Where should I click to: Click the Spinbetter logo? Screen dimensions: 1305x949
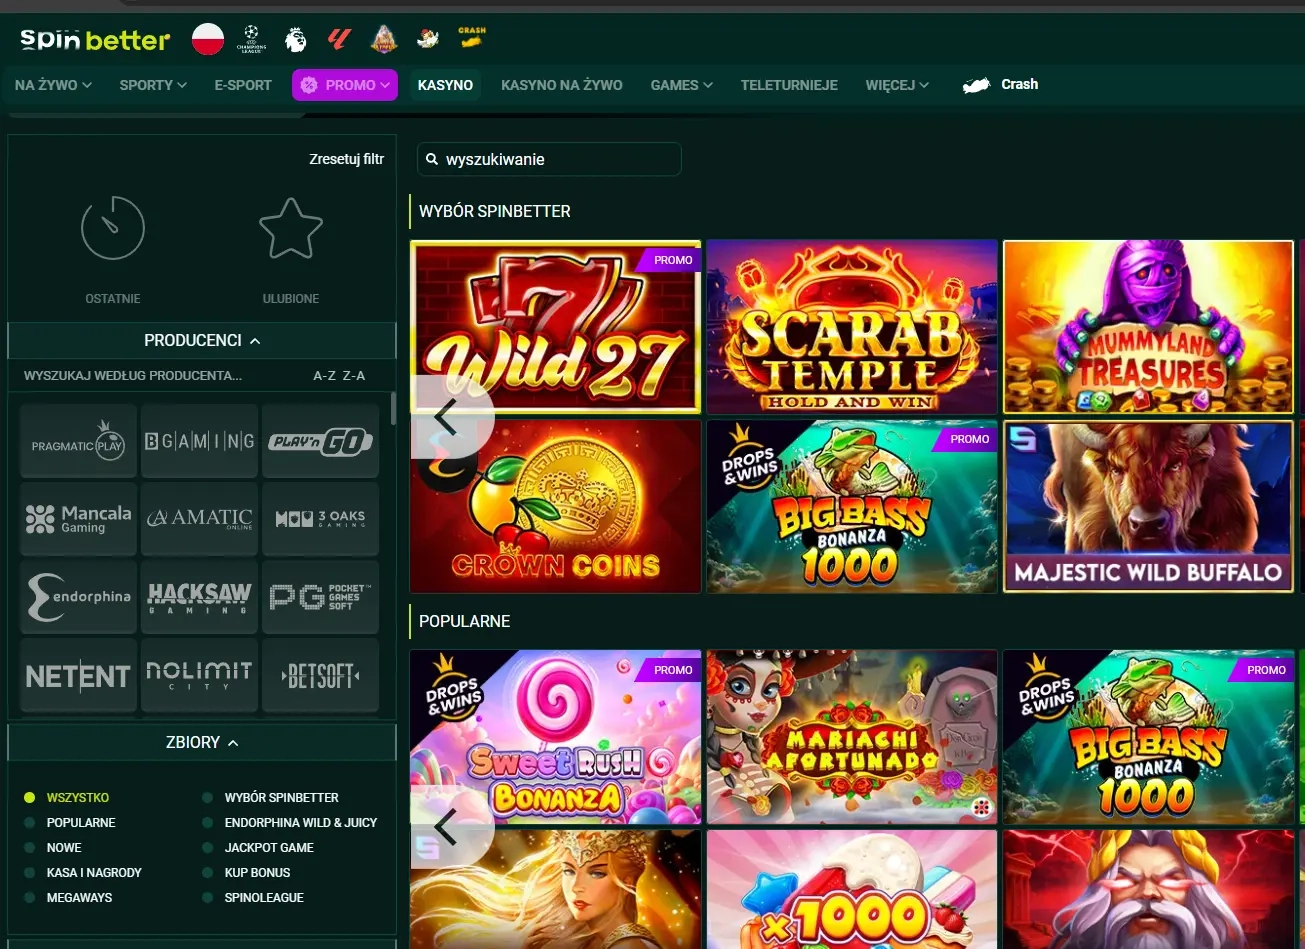coord(95,40)
